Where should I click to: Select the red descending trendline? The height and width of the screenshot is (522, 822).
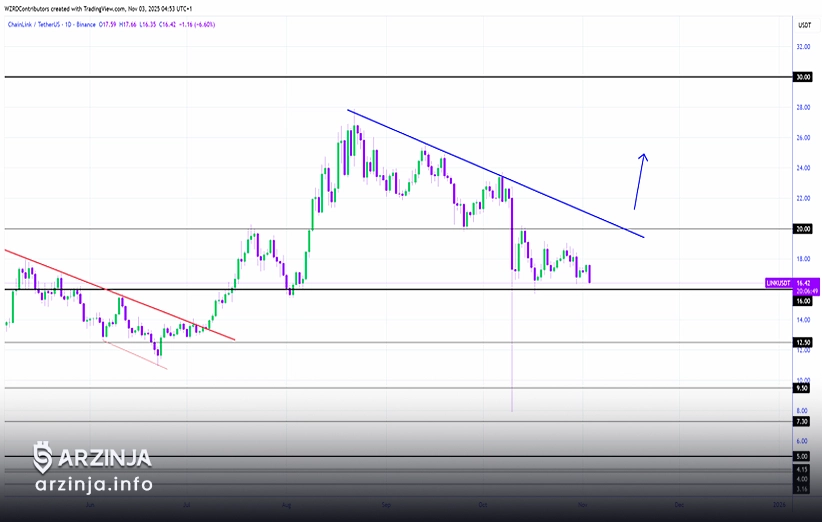coord(120,295)
